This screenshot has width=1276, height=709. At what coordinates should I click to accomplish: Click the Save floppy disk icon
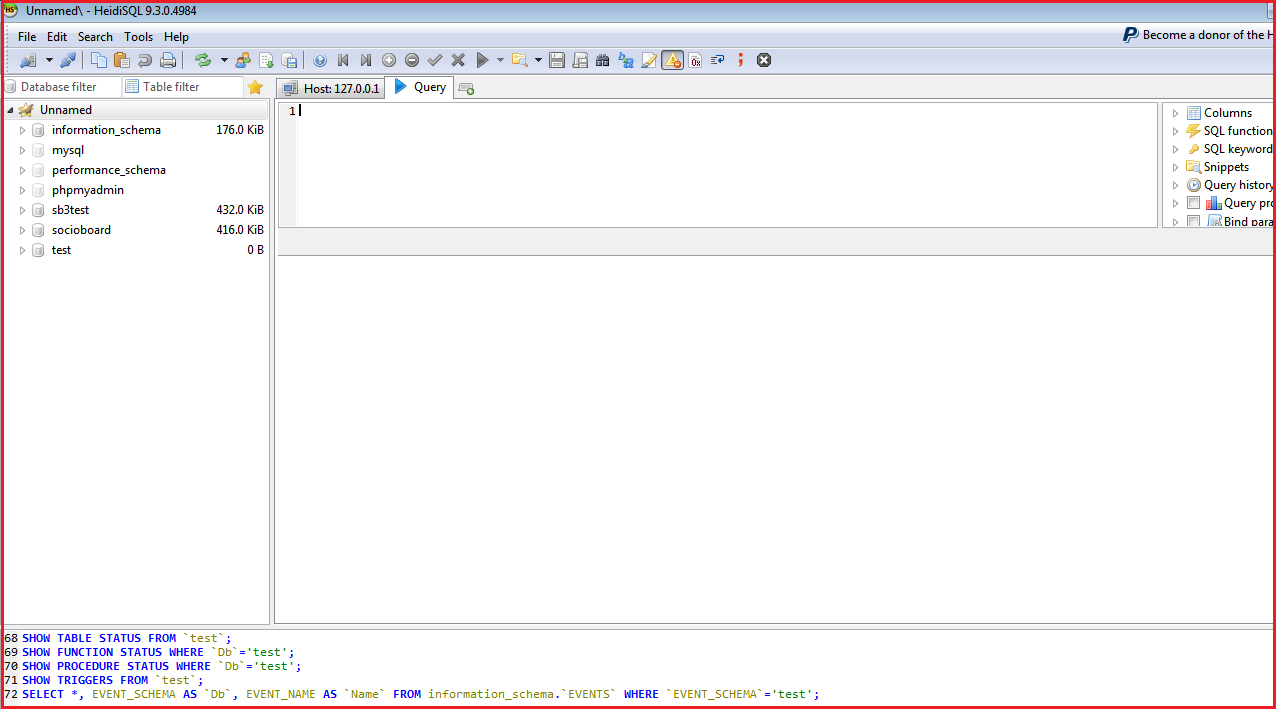[x=557, y=60]
